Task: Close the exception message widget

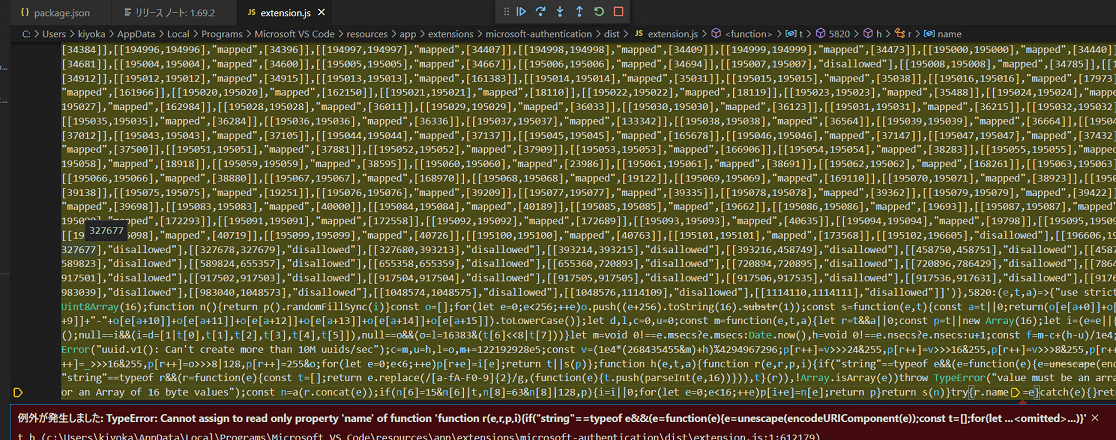Action: coord(1095,418)
